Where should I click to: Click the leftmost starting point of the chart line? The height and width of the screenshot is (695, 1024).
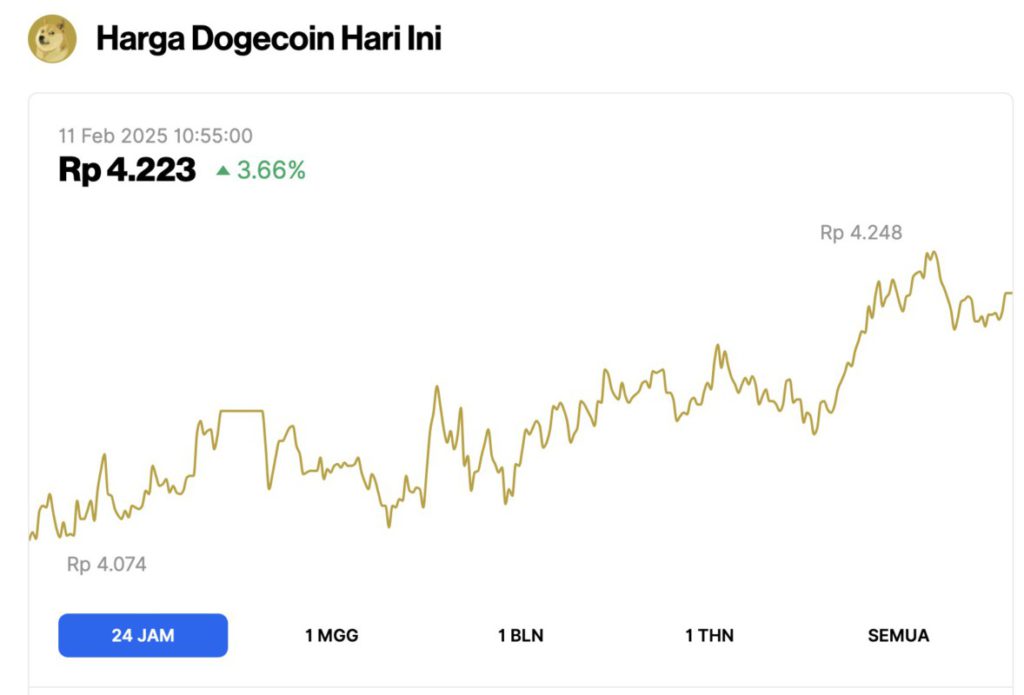(31, 538)
